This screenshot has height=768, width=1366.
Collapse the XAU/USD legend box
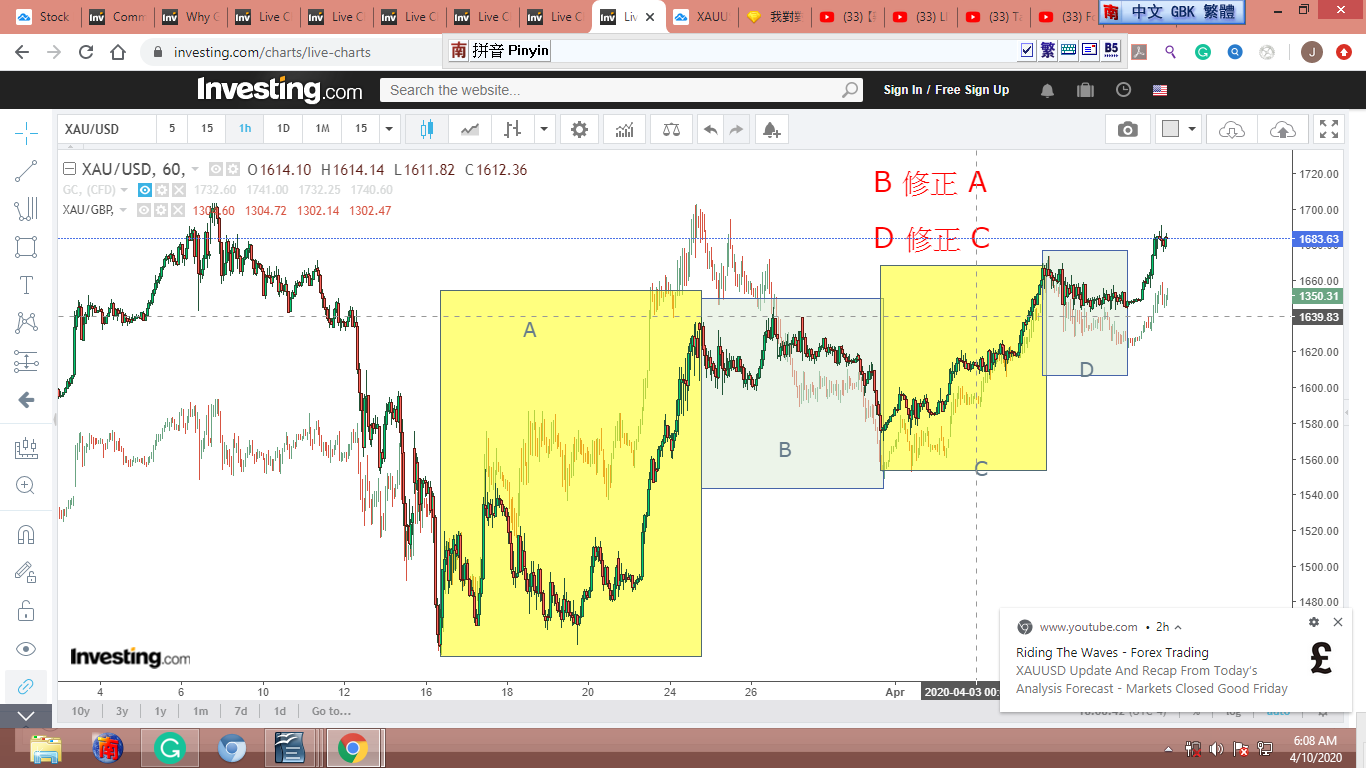69,170
